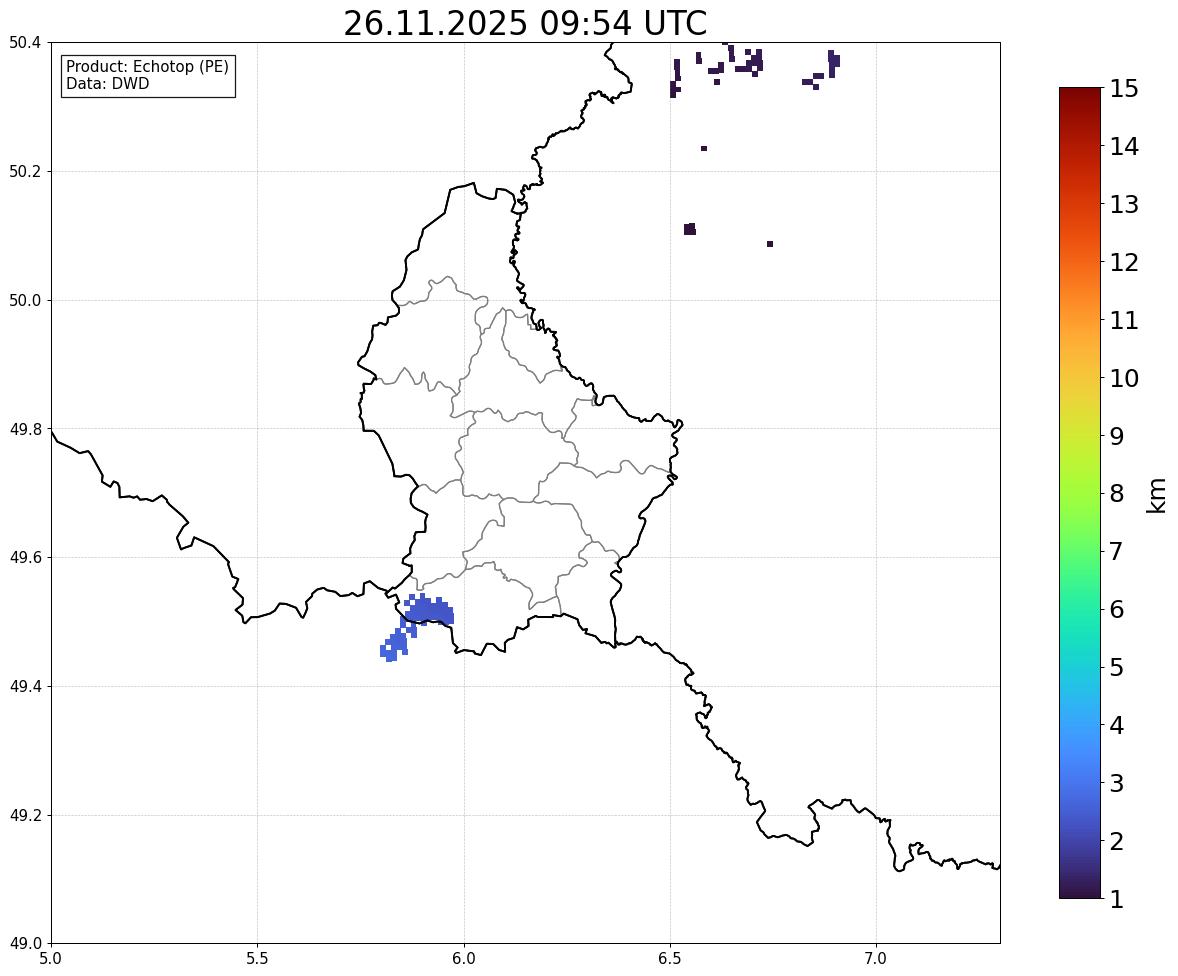
Task: Click the longitude axis label 6.0
Action: coord(464,959)
